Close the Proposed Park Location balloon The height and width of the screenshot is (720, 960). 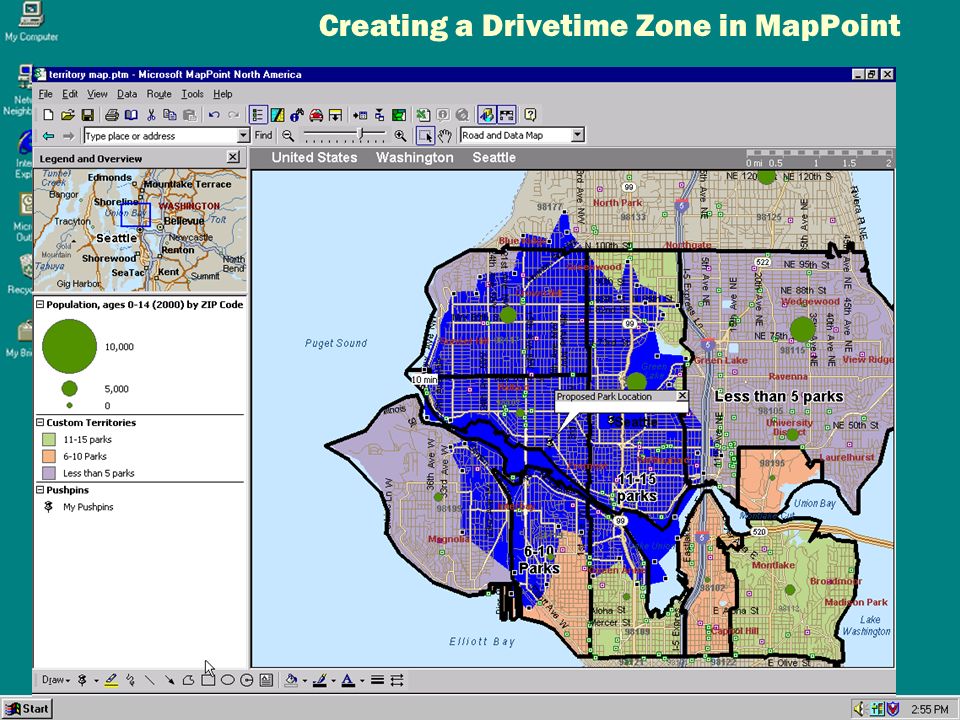(x=682, y=396)
